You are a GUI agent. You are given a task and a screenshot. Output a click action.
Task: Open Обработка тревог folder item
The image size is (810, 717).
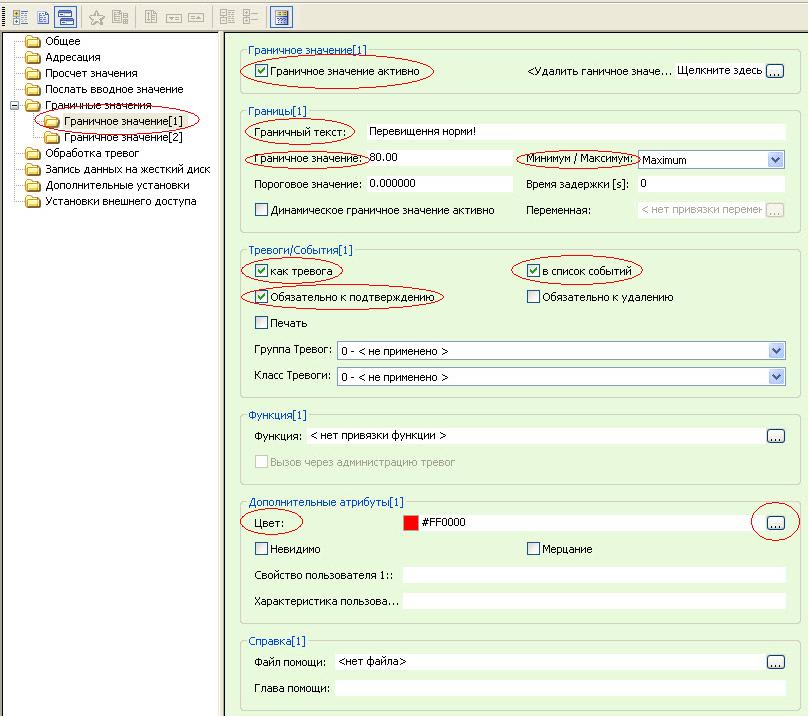tap(91, 153)
